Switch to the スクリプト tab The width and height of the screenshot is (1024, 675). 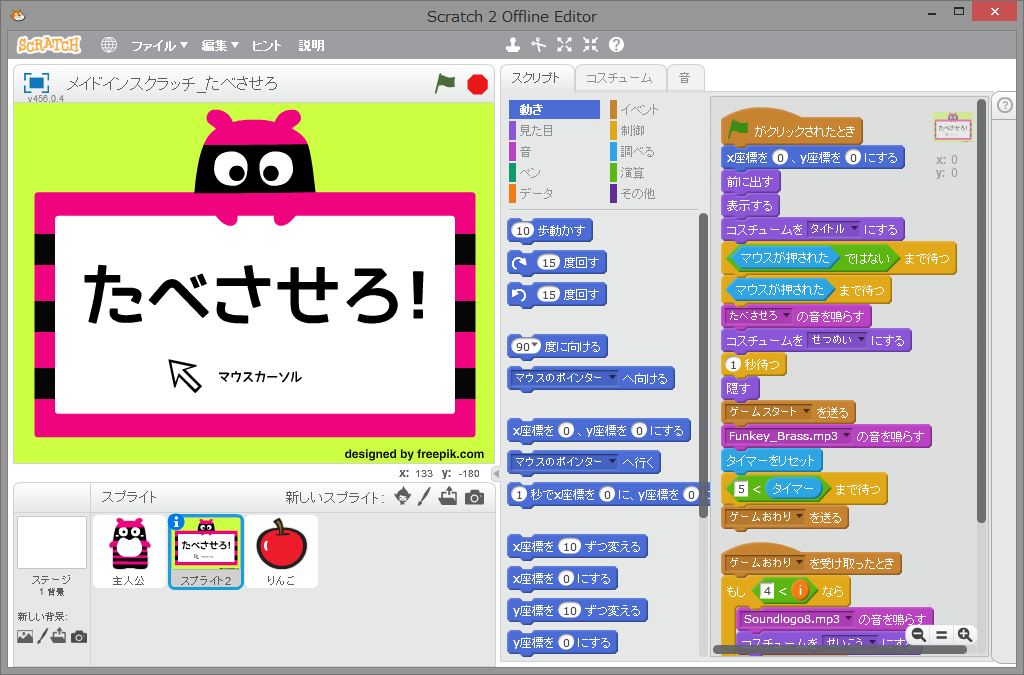(x=536, y=78)
